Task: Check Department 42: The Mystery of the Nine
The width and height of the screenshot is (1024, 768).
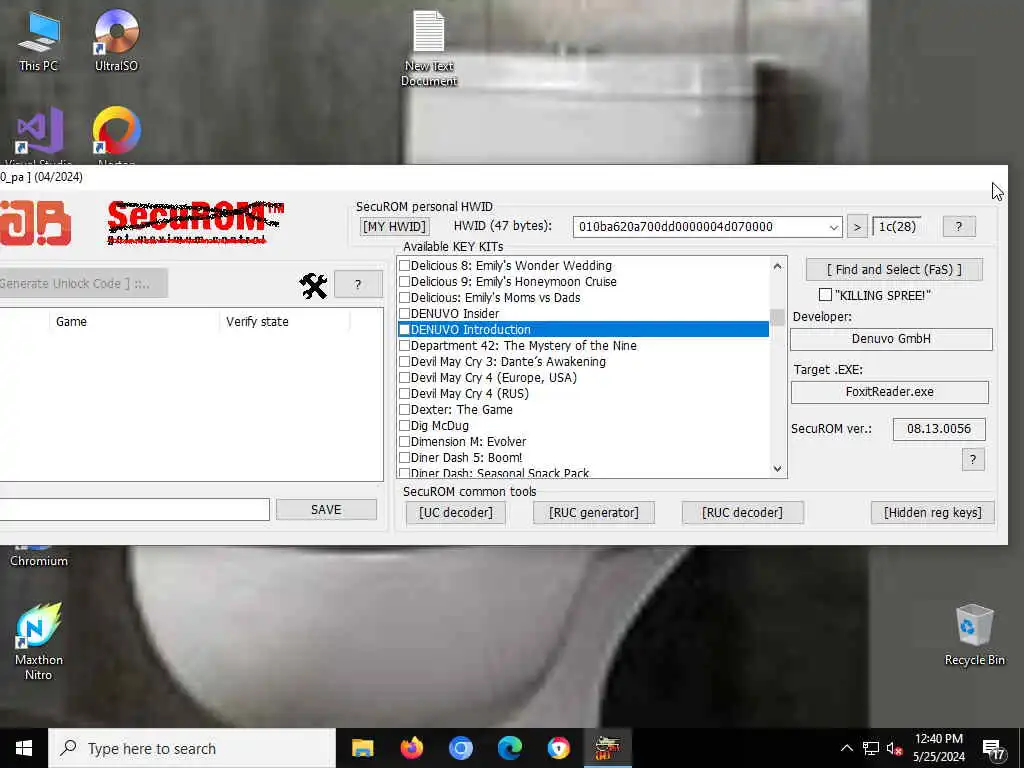Action: tap(404, 345)
